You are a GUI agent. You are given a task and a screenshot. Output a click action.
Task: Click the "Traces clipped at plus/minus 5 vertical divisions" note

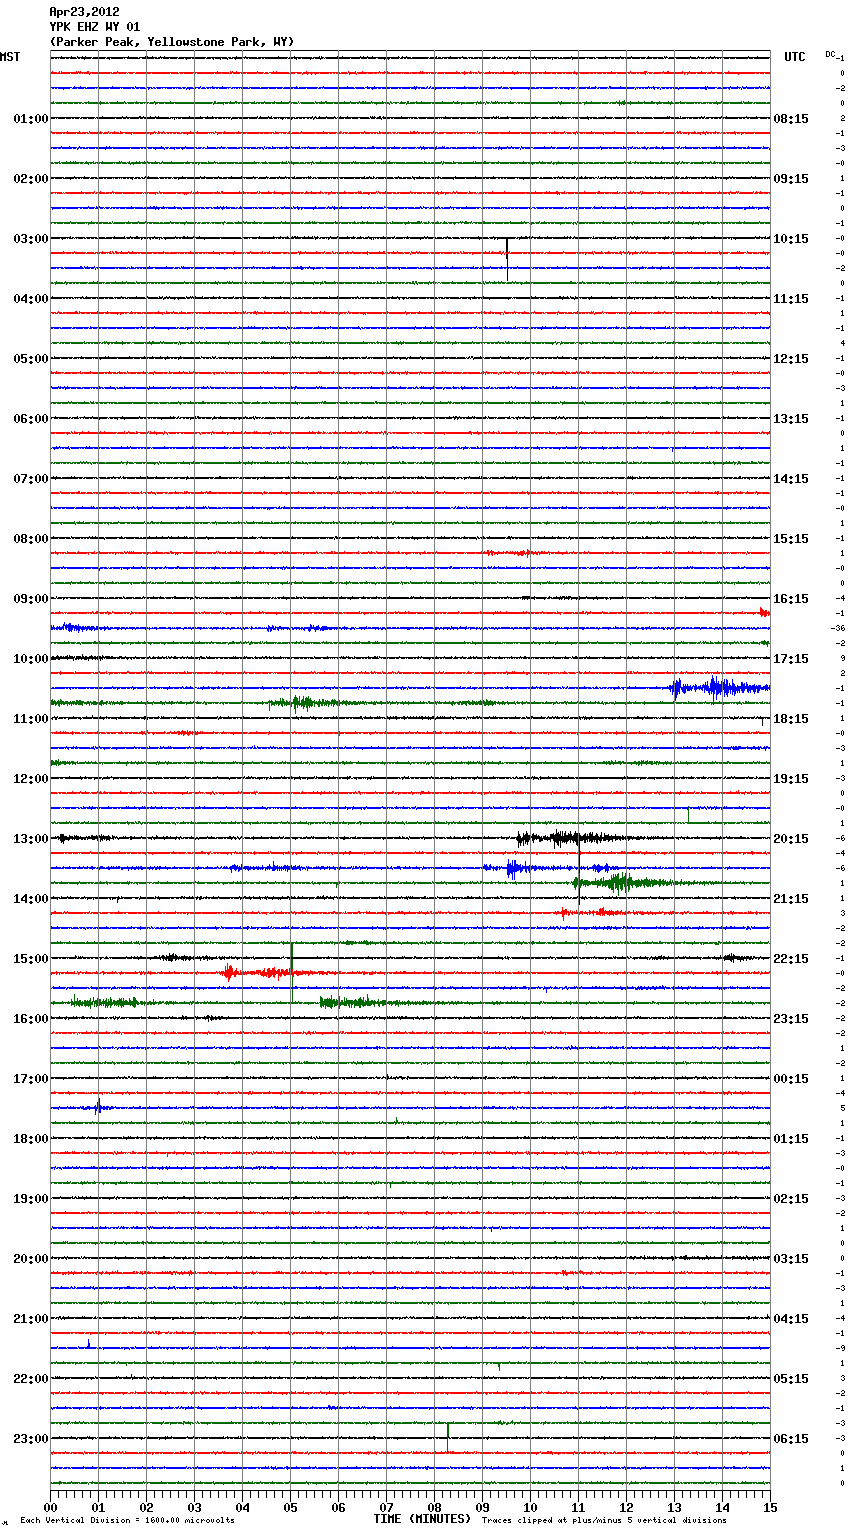[x=604, y=1520]
